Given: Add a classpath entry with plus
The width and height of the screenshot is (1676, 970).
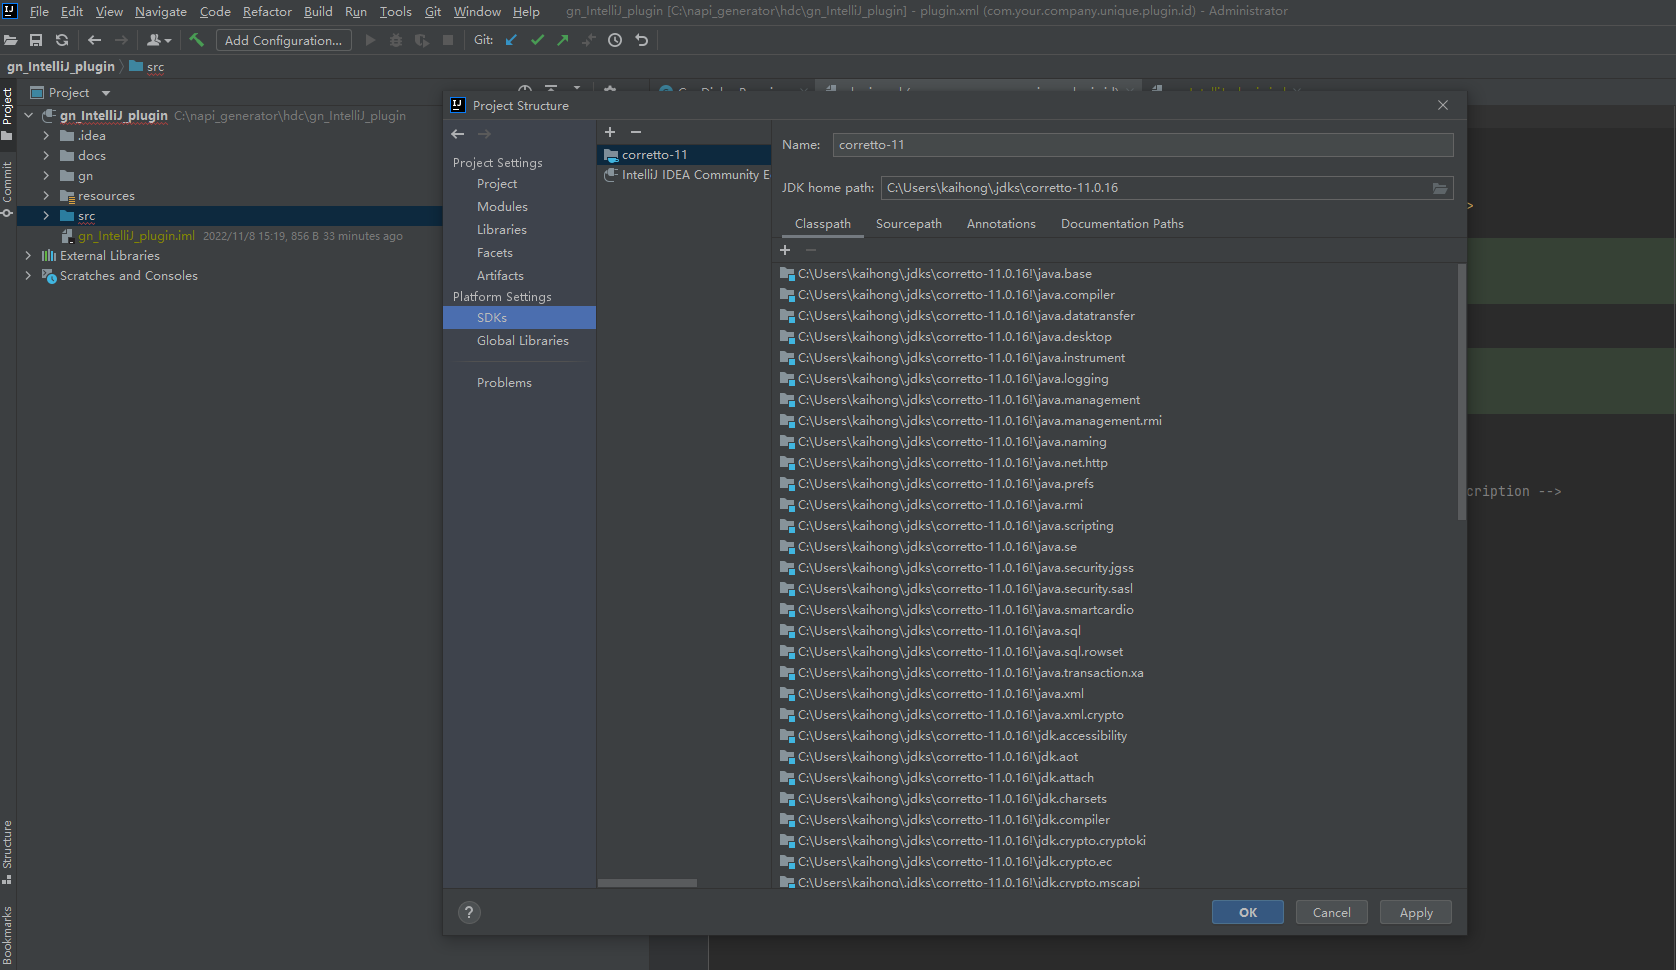Looking at the screenshot, I should coord(785,250).
